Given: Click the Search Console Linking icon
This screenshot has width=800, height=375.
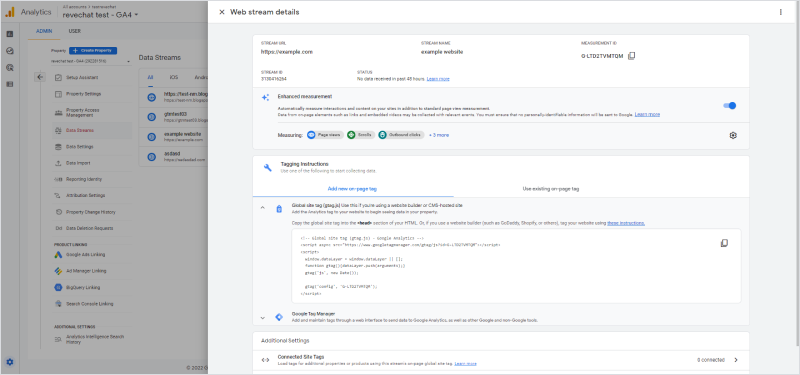Looking at the screenshot, I should (59, 304).
